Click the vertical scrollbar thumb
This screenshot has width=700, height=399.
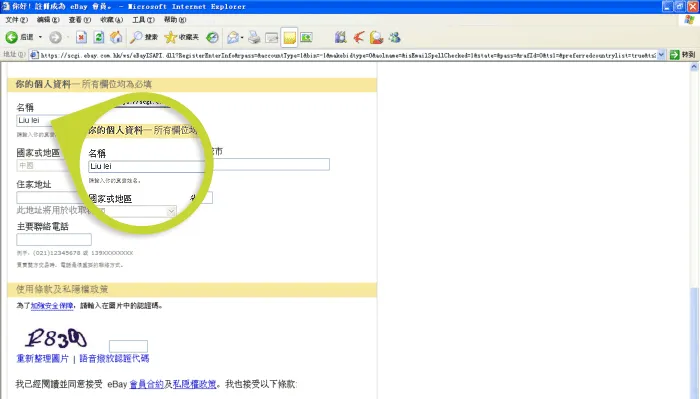pos(694,343)
